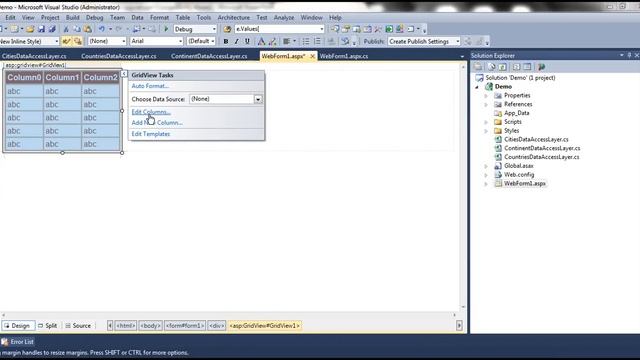
Task: Collapse the Demo project node
Action: coord(477,87)
